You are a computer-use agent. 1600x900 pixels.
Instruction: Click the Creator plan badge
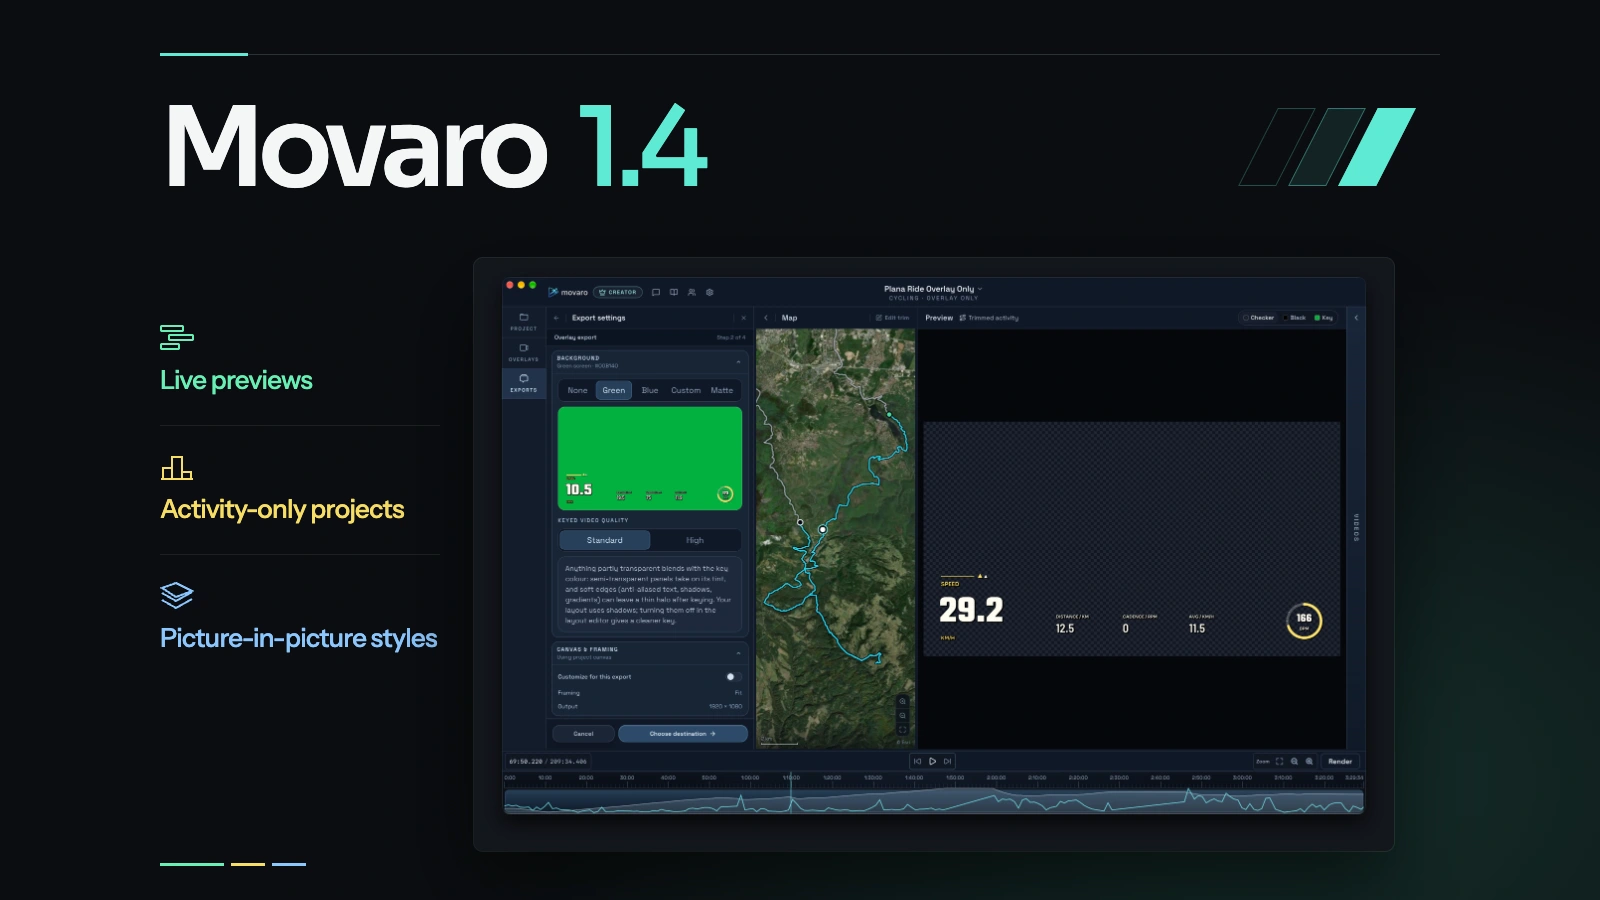618,292
